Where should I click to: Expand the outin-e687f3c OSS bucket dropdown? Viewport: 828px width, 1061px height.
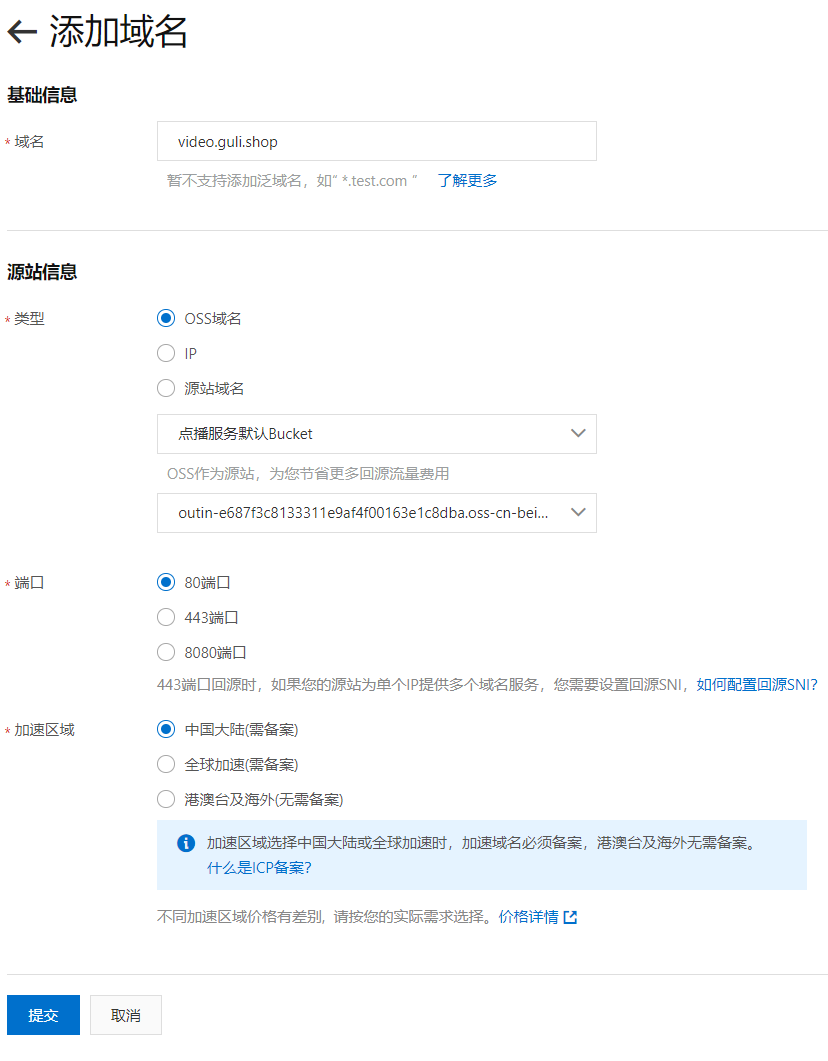pos(376,513)
